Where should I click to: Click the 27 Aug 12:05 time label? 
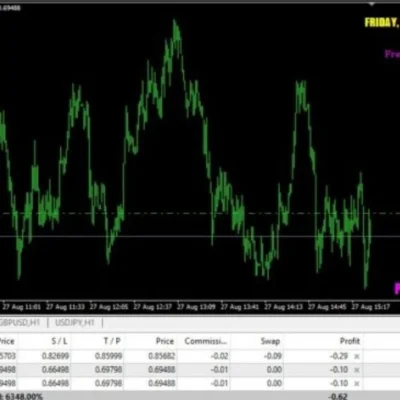pyautogui.click(x=109, y=307)
